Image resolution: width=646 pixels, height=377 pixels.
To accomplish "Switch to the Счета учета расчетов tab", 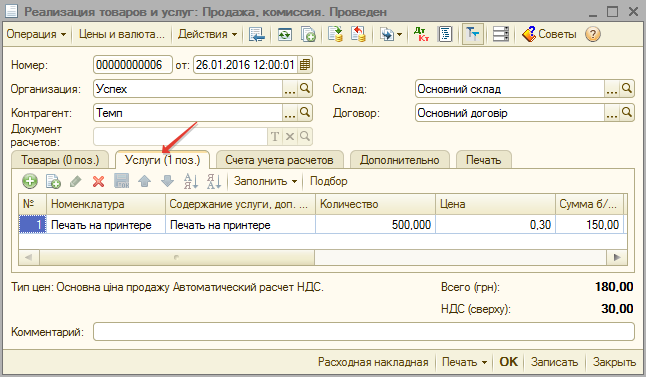I will tap(279, 160).
